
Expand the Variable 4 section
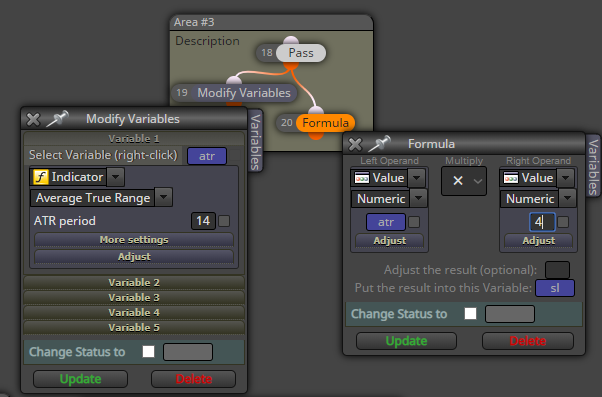point(134,313)
